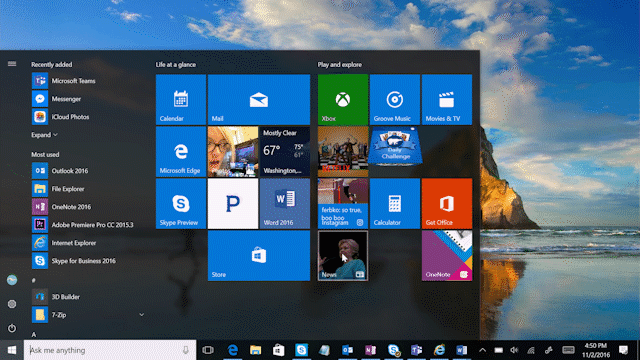The height and width of the screenshot is (360, 640).
Task: Open the photo tile beside Microsoft Edge
Action: (233, 151)
